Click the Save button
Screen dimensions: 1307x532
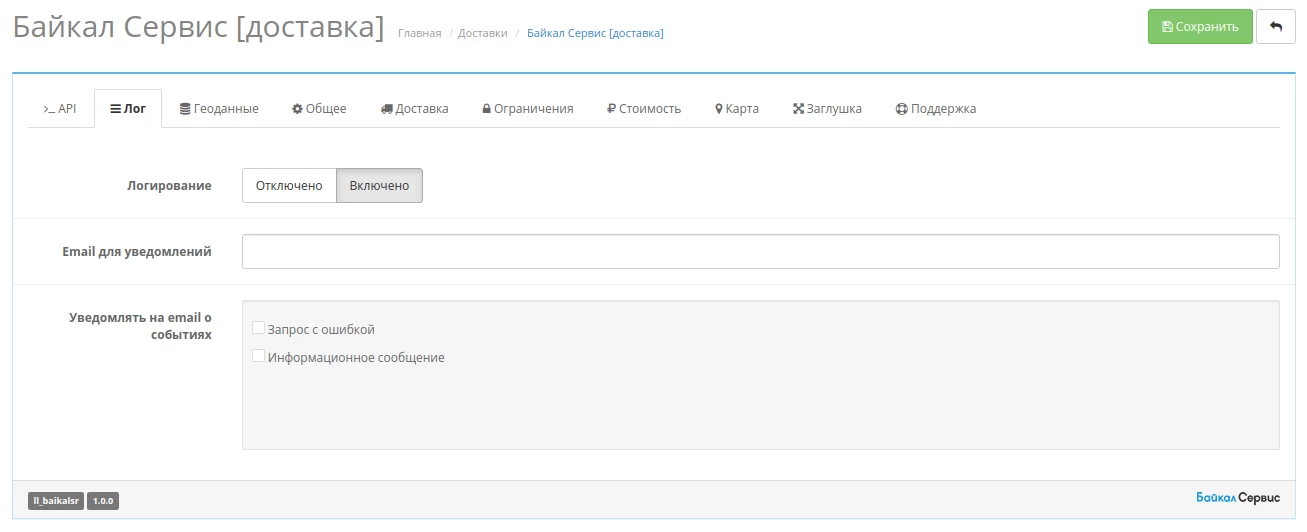pyautogui.click(x=1200, y=27)
